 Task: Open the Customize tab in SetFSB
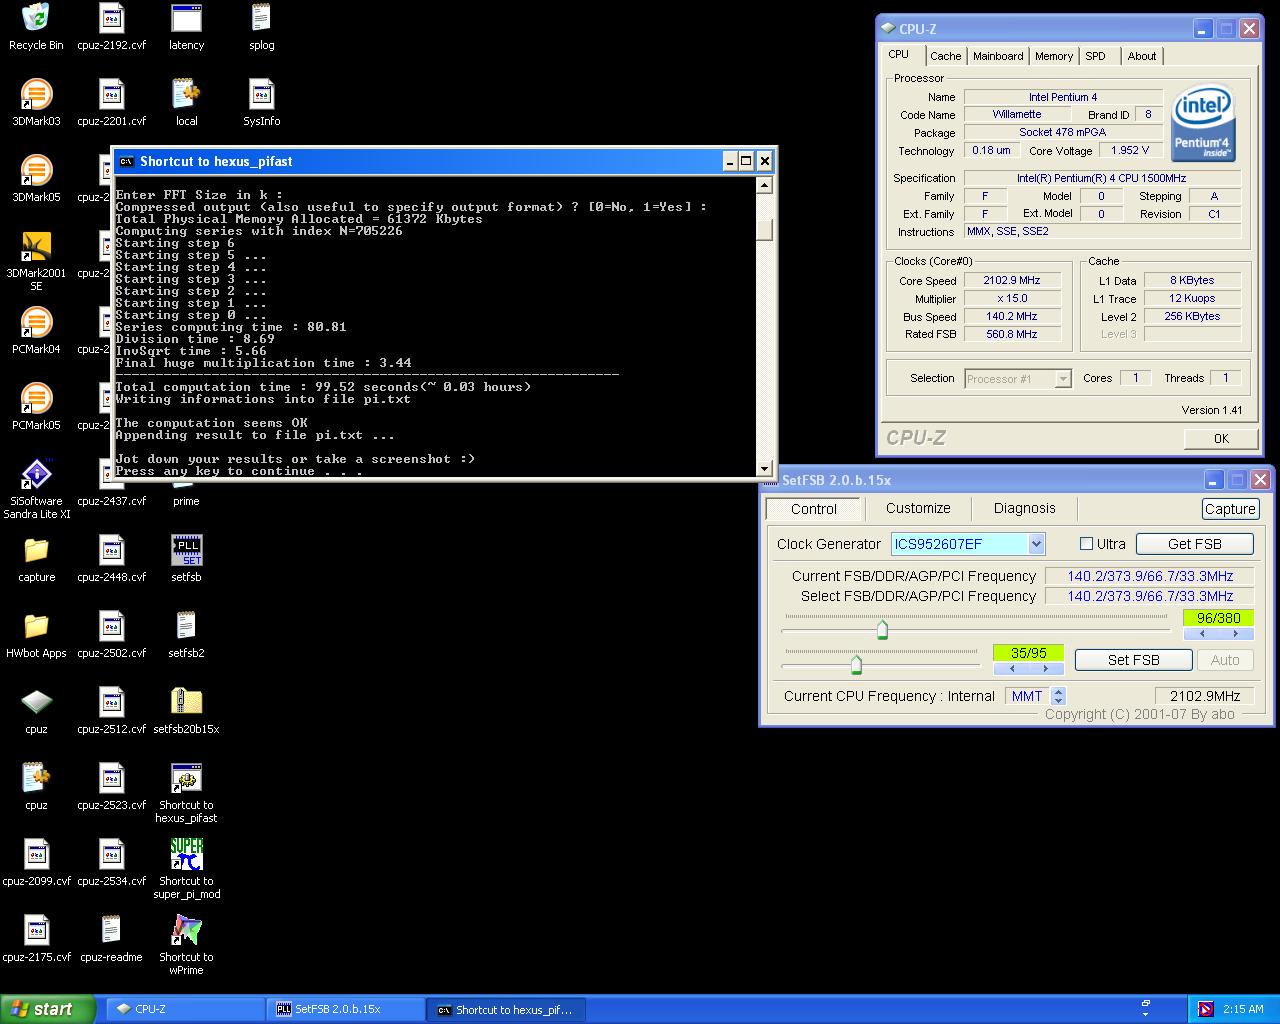918,508
